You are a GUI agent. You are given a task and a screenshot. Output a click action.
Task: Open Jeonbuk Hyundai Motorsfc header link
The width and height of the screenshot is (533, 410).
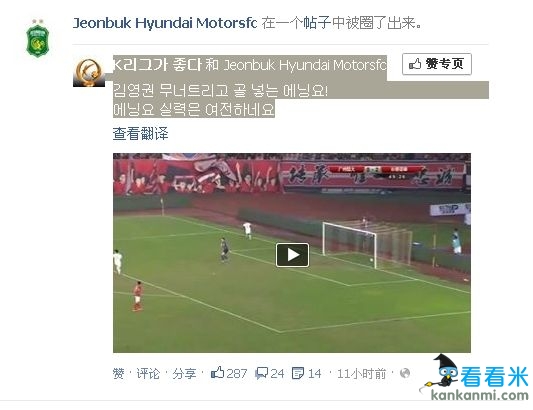click(x=165, y=23)
